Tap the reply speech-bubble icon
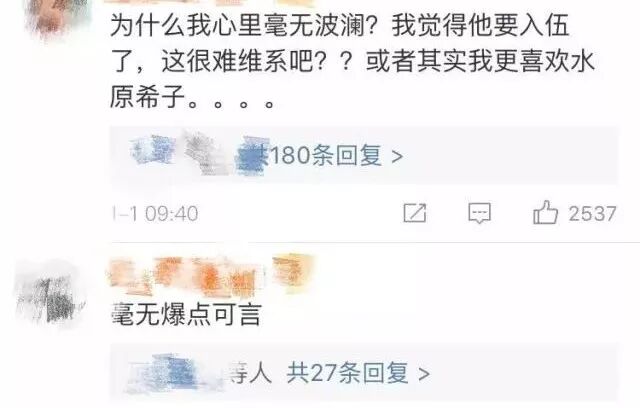 pyautogui.click(x=479, y=213)
